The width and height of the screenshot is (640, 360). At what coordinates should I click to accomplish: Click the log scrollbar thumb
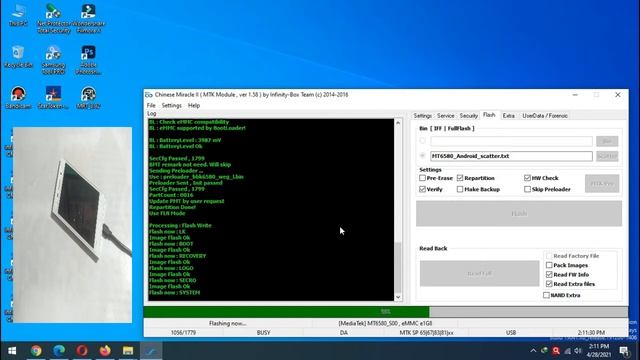click(398, 267)
